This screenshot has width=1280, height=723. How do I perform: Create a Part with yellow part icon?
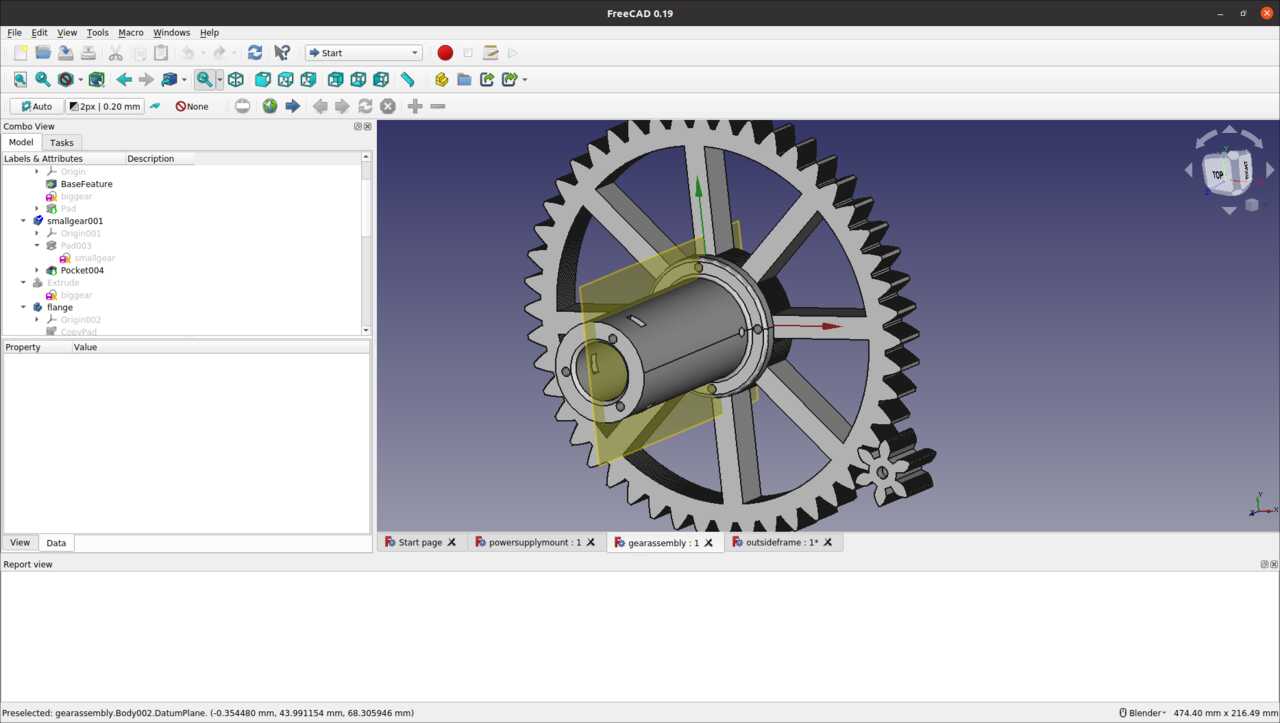click(441, 79)
